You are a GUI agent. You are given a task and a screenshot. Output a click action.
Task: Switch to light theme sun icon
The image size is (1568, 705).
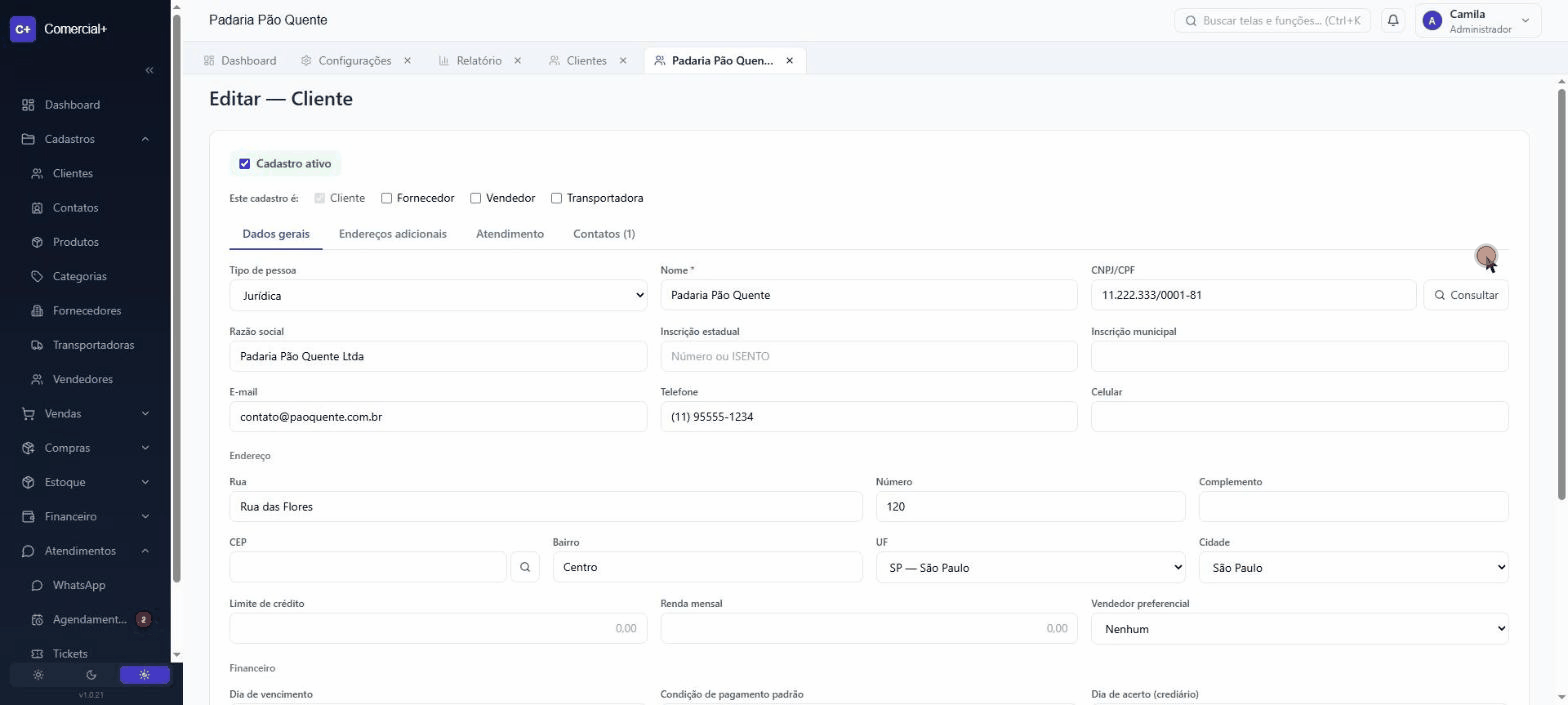[38, 675]
